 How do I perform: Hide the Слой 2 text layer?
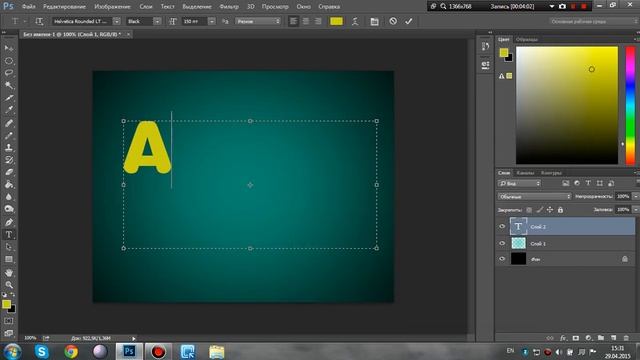point(502,227)
